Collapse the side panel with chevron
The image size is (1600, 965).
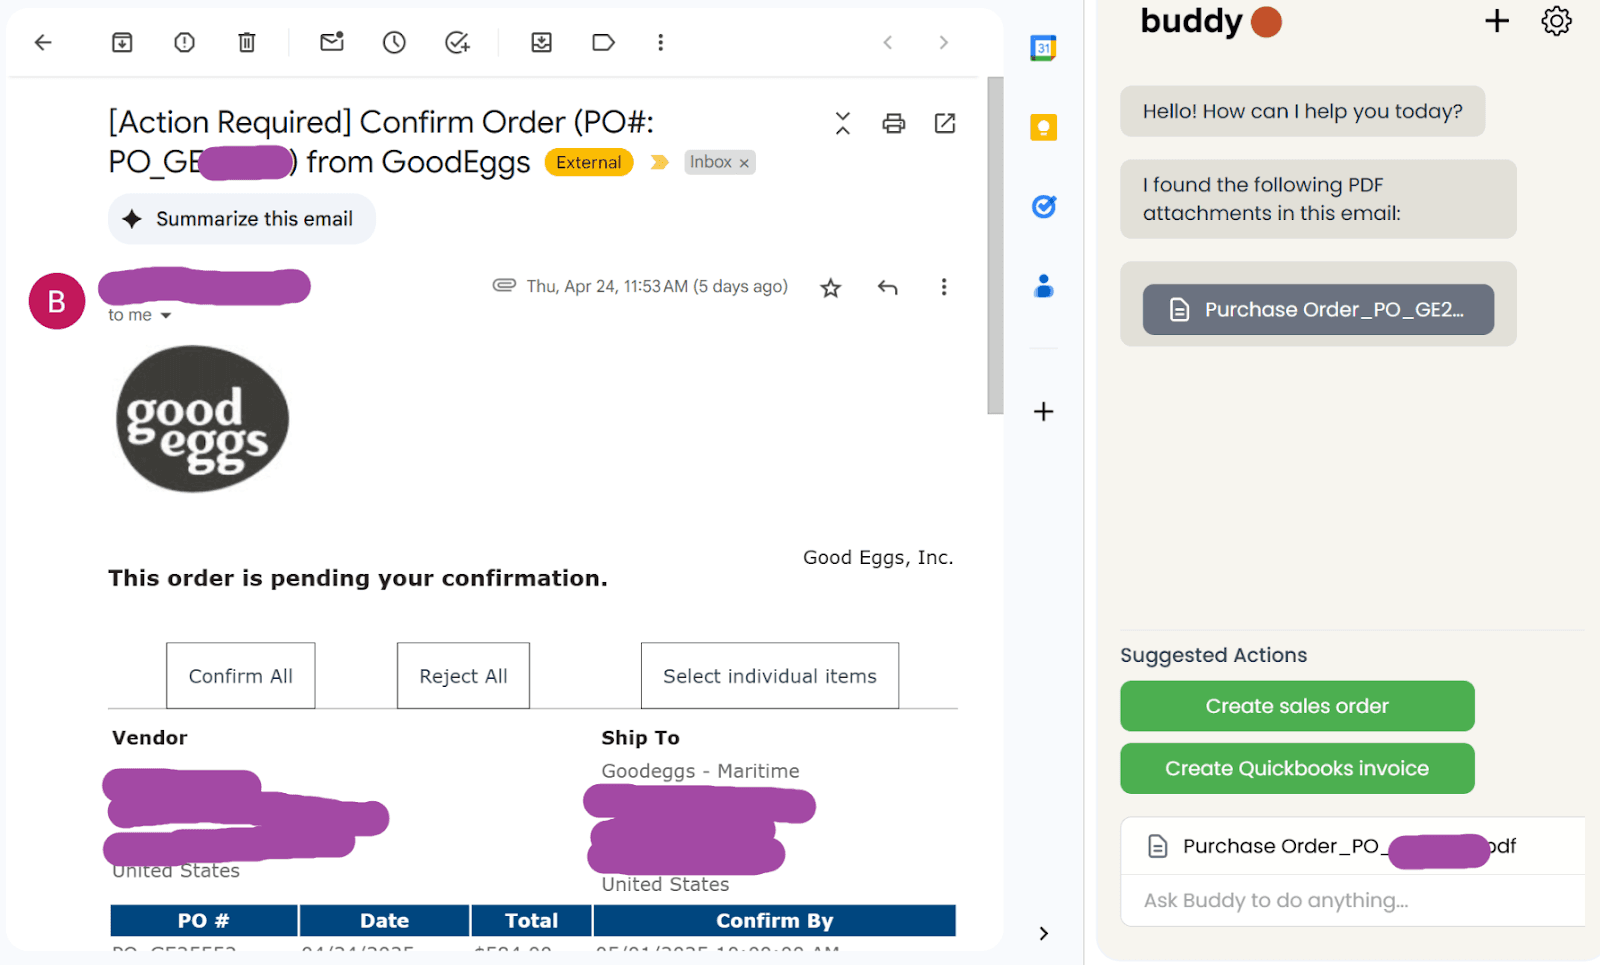(x=1043, y=933)
